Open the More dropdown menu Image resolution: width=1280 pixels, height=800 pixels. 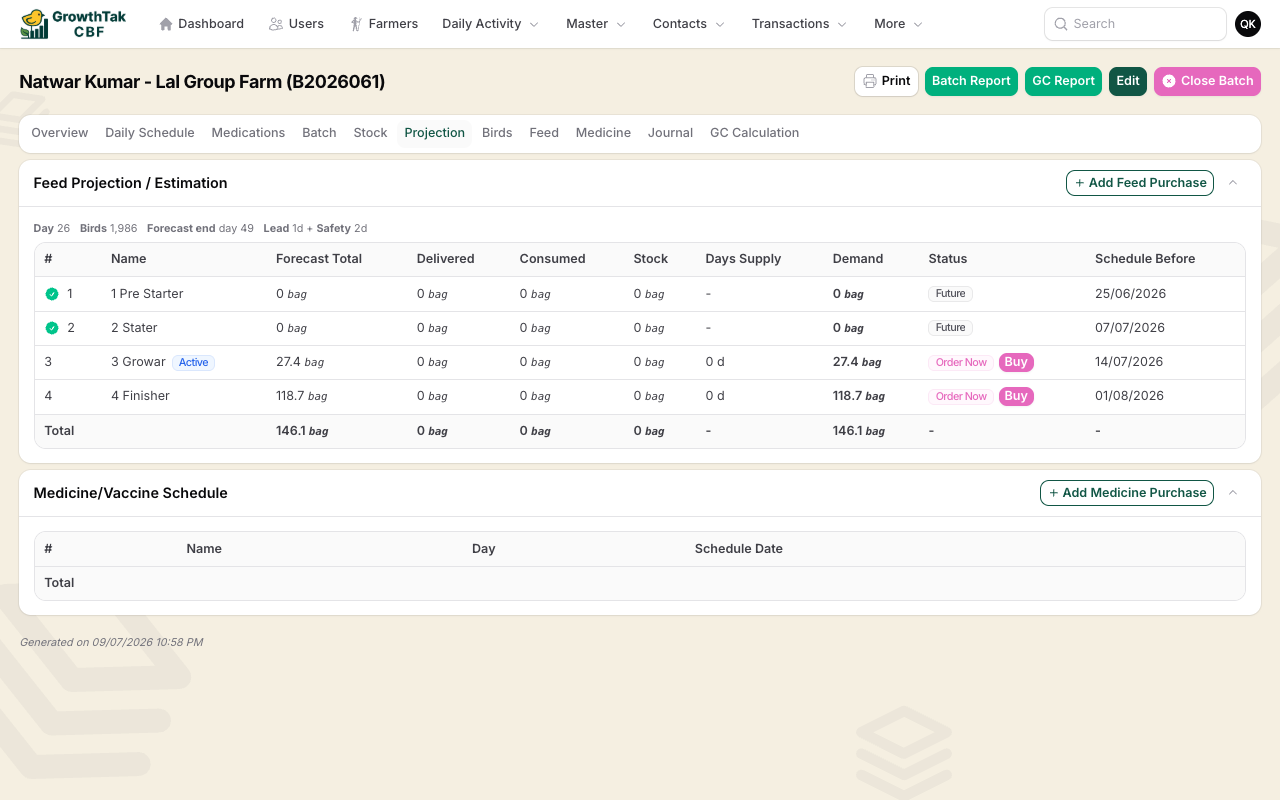coord(898,24)
